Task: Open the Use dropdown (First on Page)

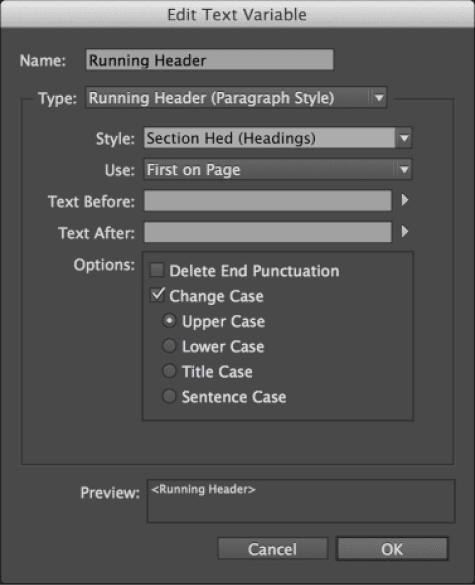Action: (278, 170)
